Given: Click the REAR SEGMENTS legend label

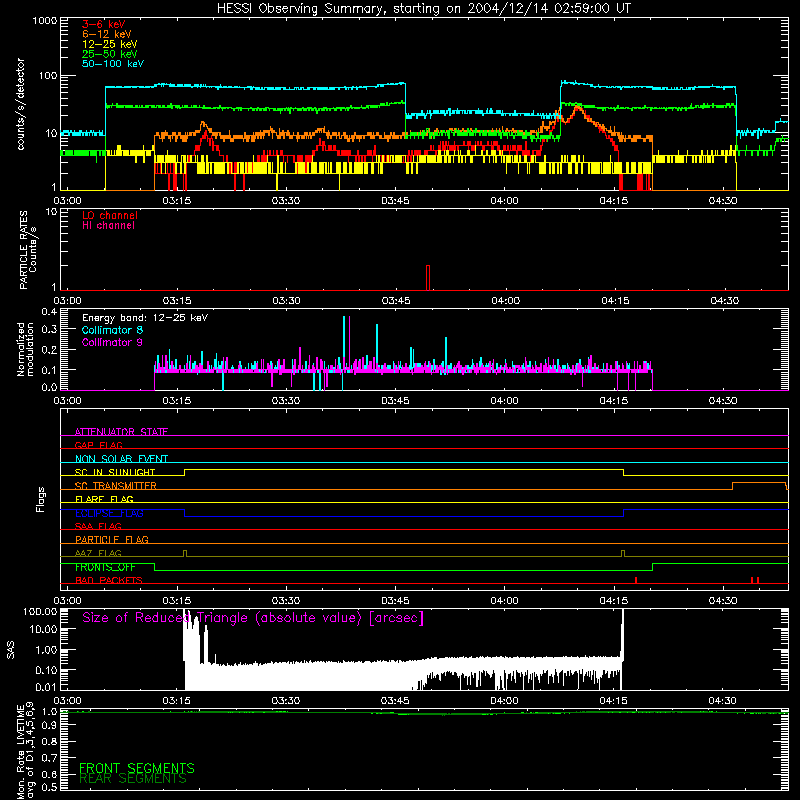Looking at the screenshot, I should (133, 779).
